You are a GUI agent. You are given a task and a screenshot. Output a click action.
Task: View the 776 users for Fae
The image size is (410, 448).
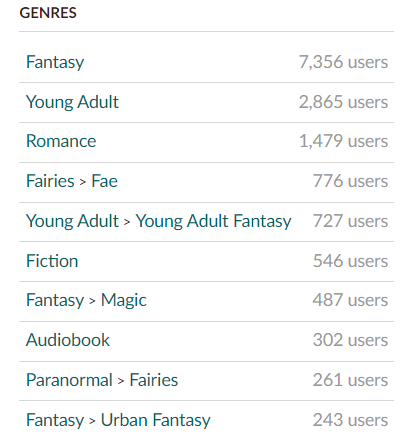(x=350, y=181)
